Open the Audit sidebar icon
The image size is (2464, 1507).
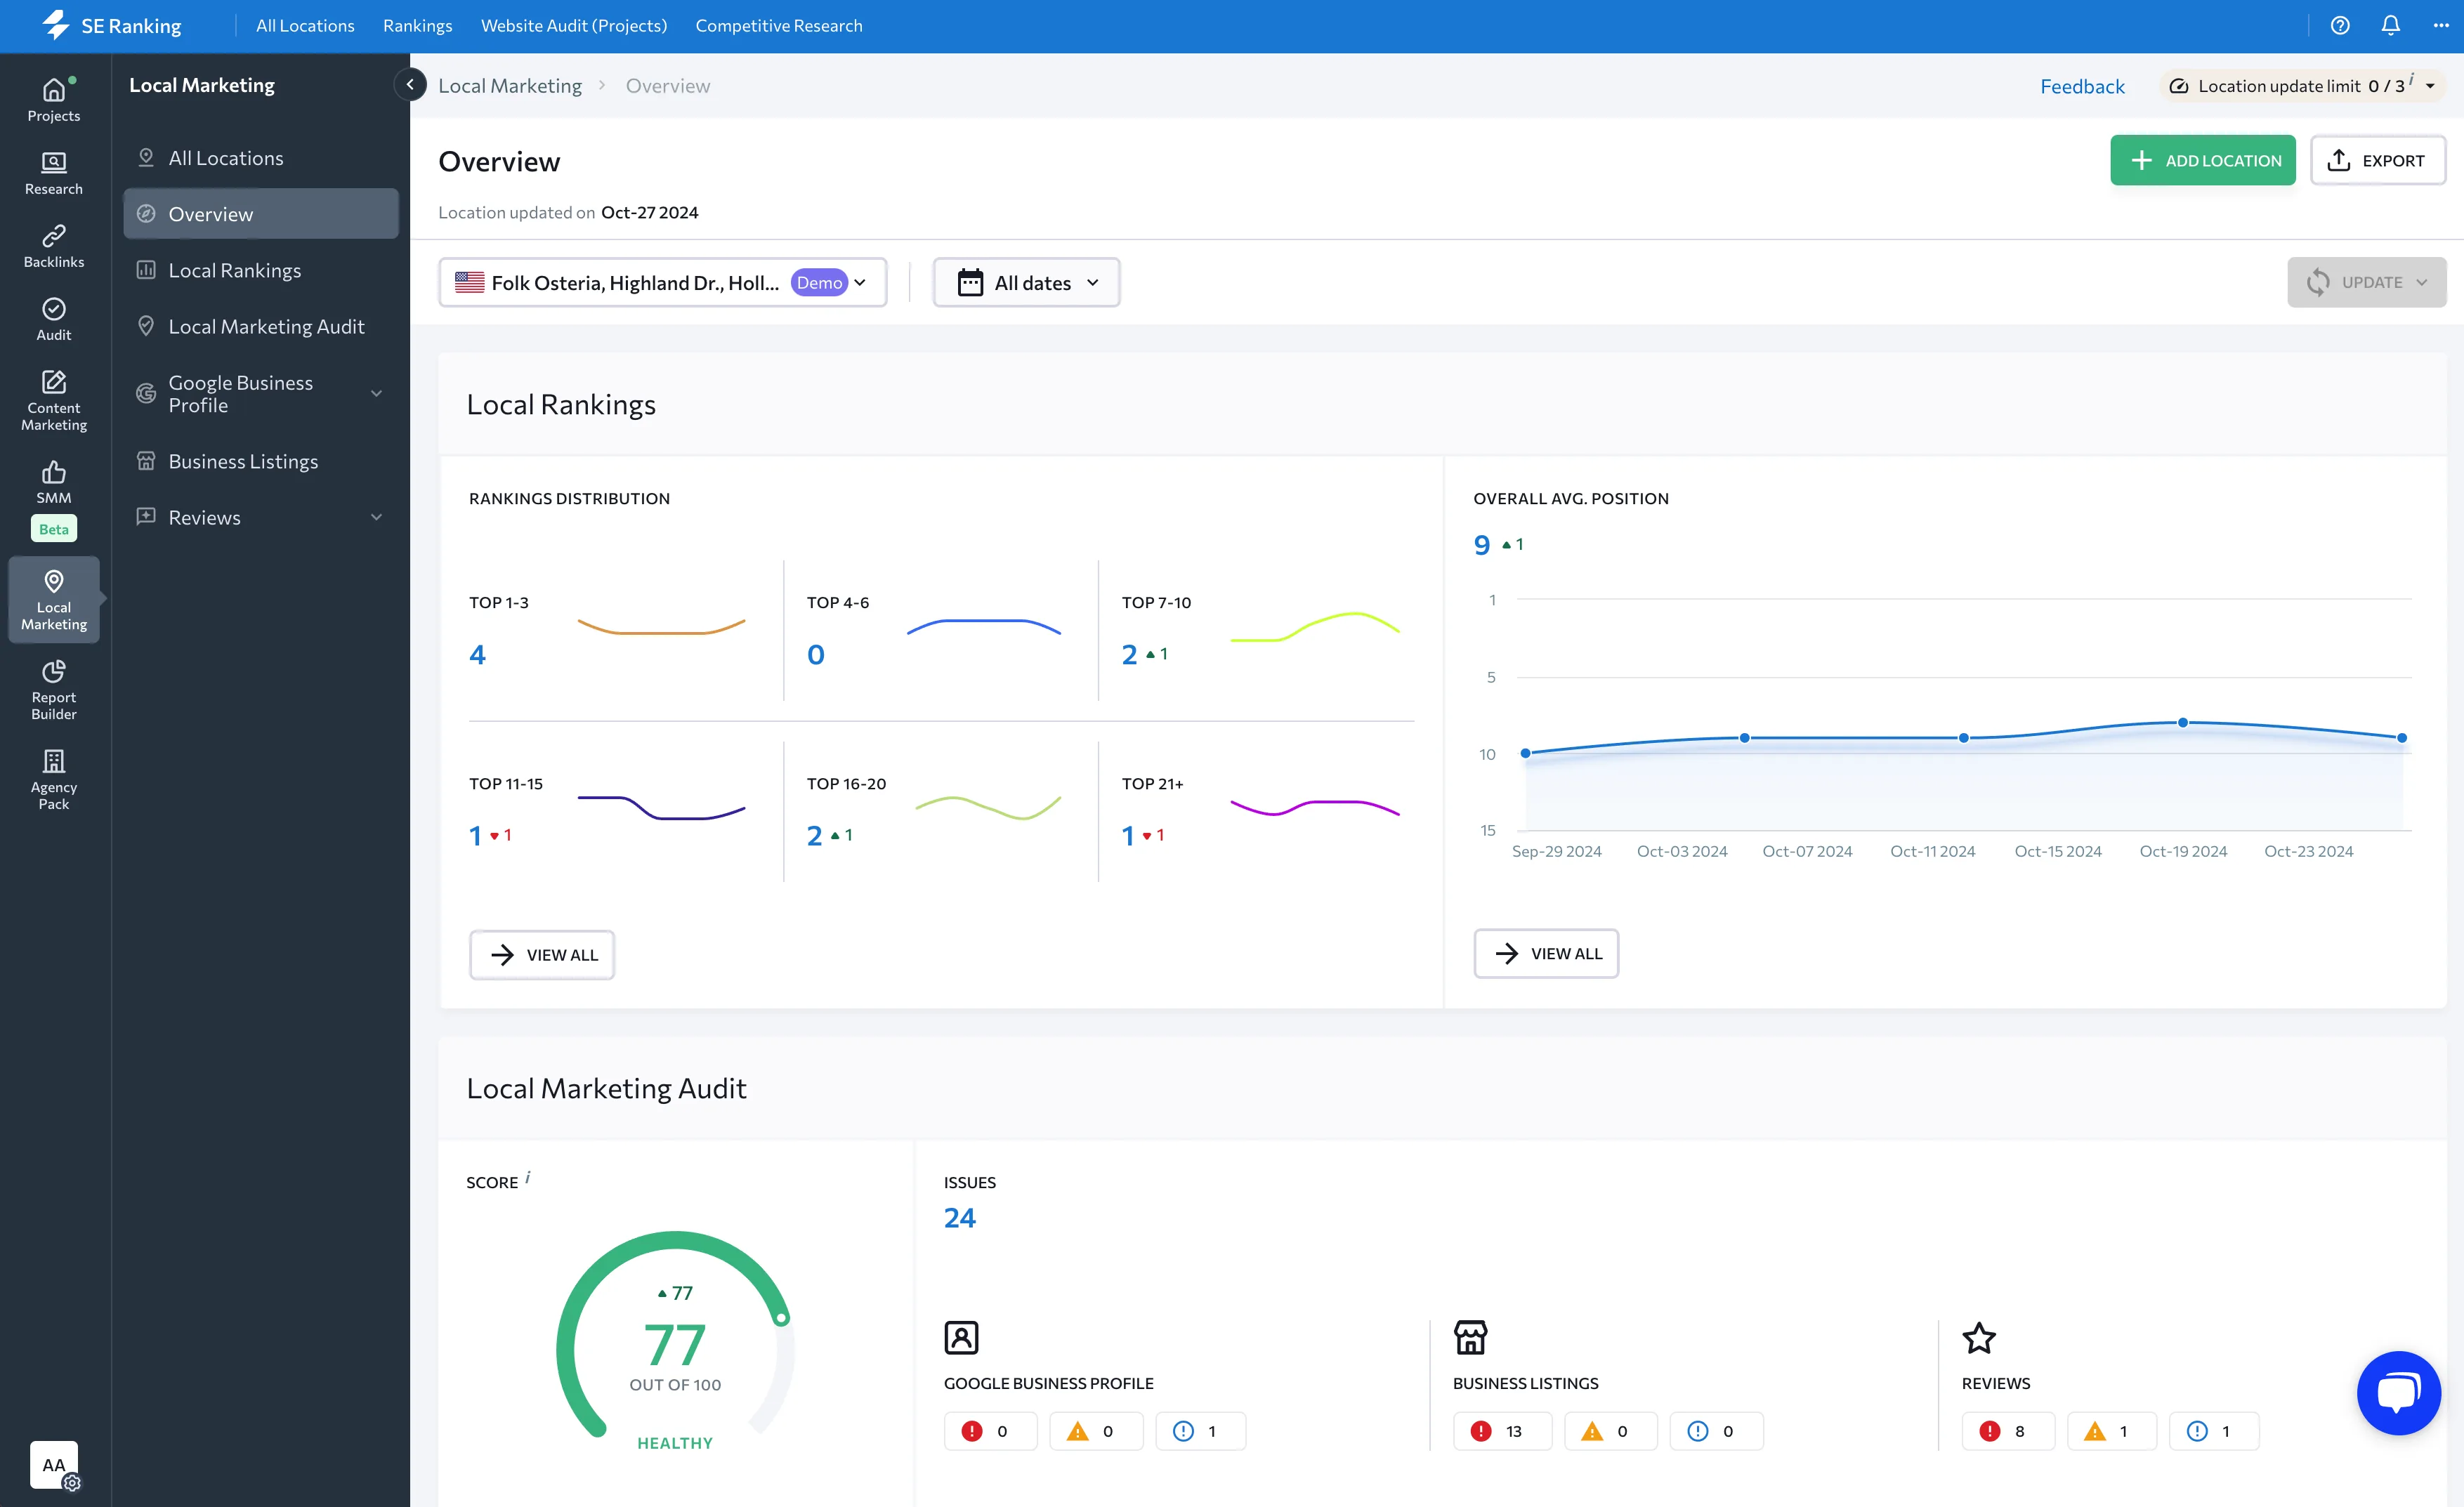(x=54, y=319)
